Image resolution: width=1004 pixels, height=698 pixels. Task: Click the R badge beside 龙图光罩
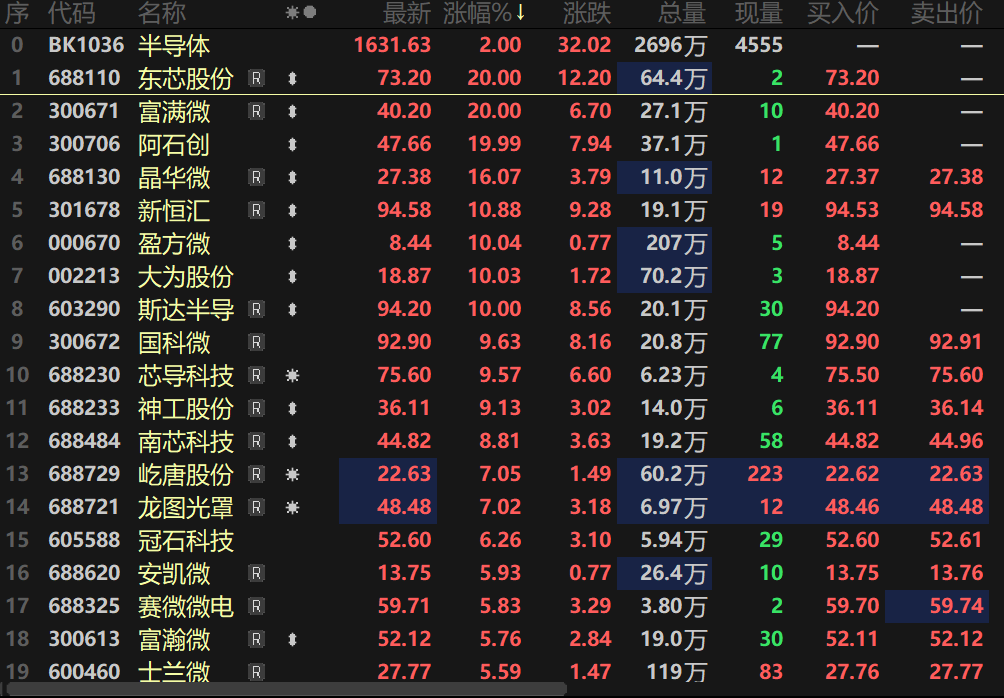pos(256,507)
